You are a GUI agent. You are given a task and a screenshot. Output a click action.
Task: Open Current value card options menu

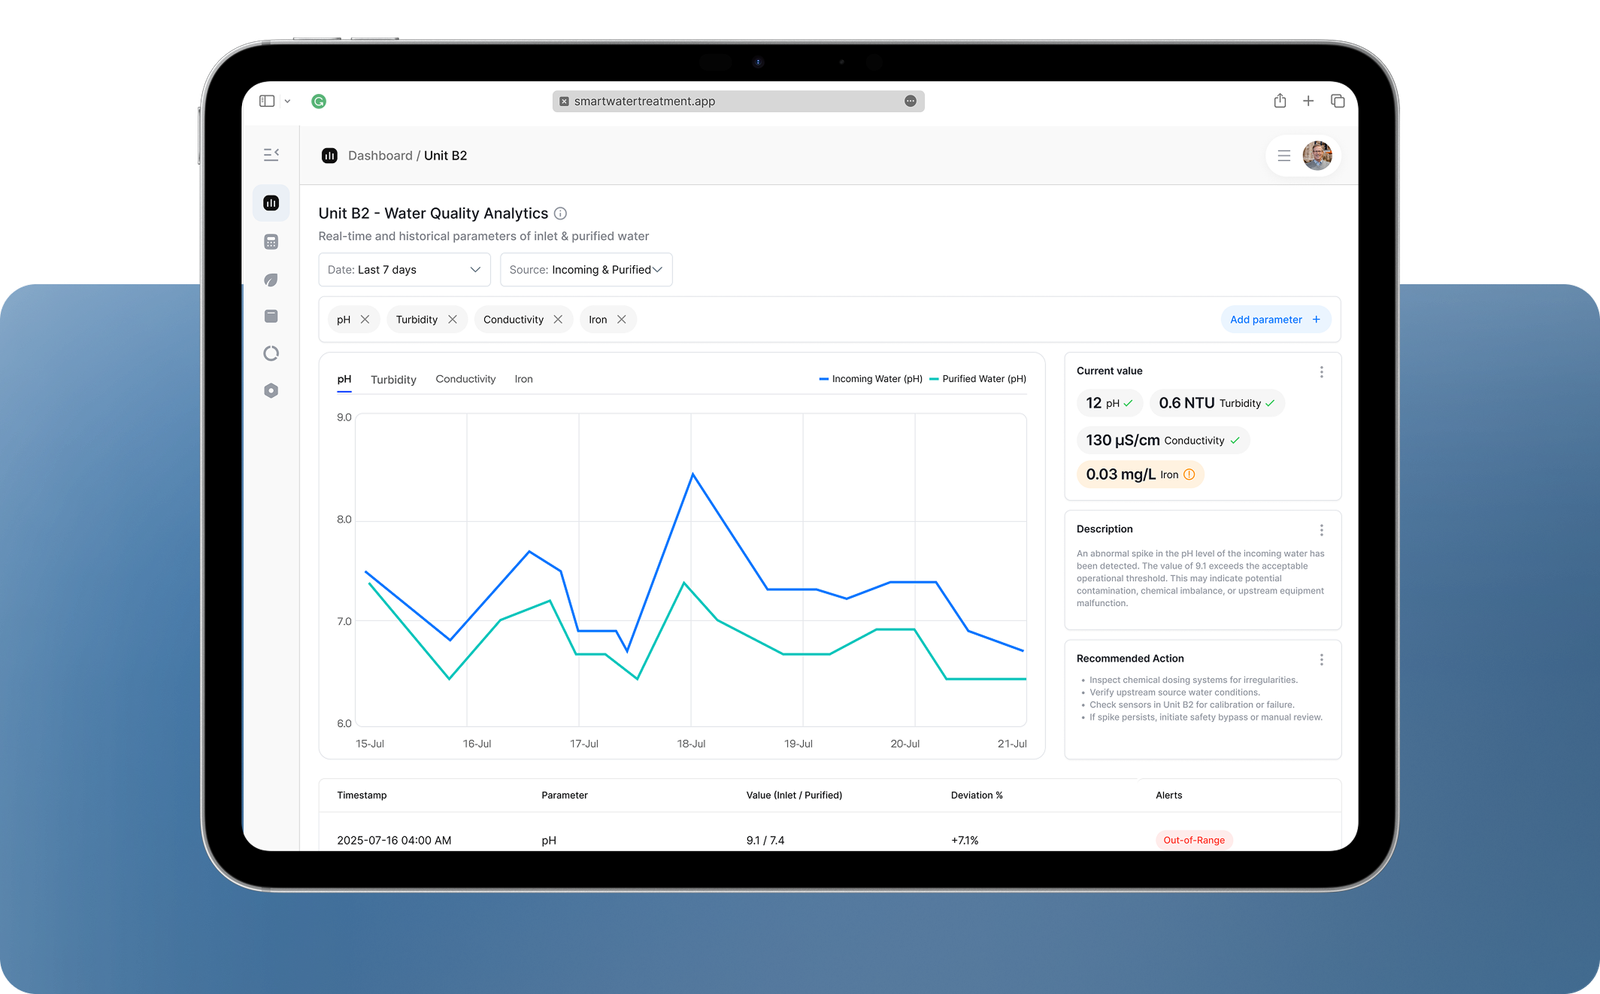(x=1321, y=372)
